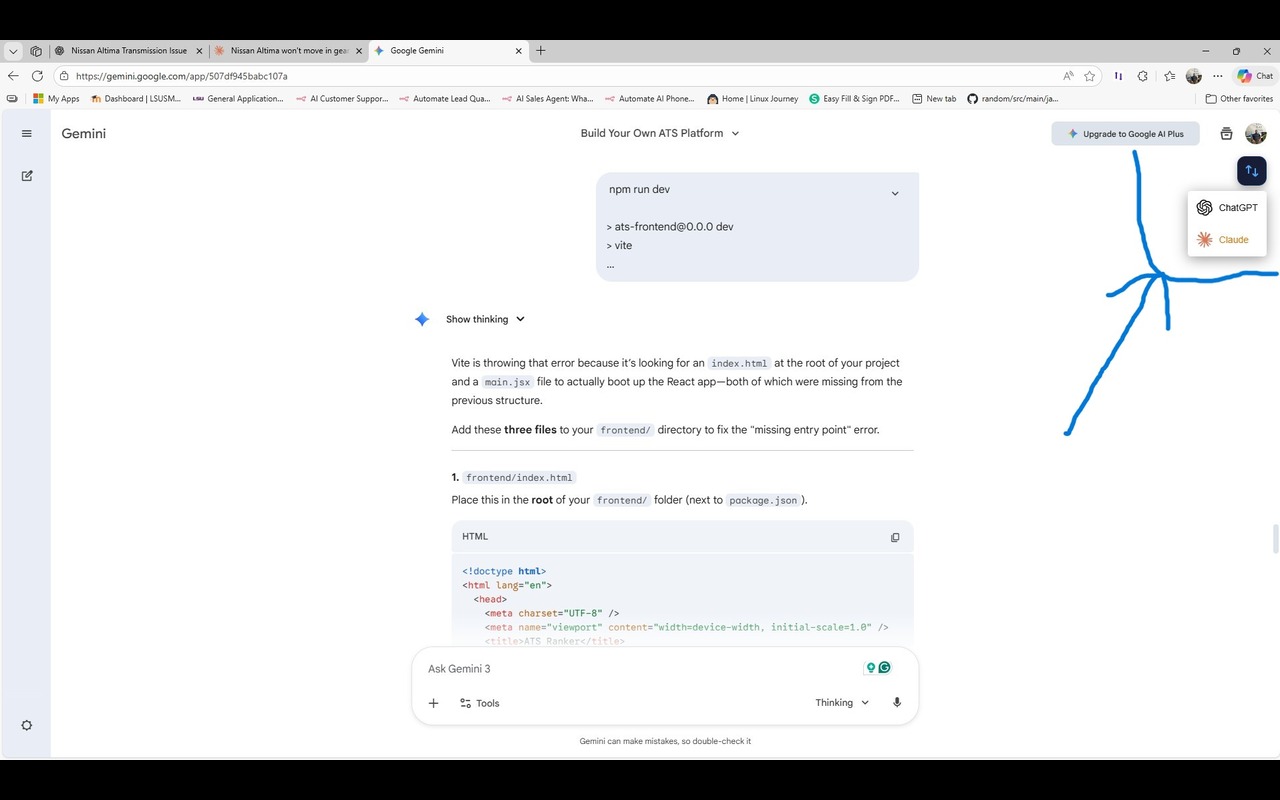Open General Application bookmark
This screenshot has width=1280, height=800.
pos(238,99)
